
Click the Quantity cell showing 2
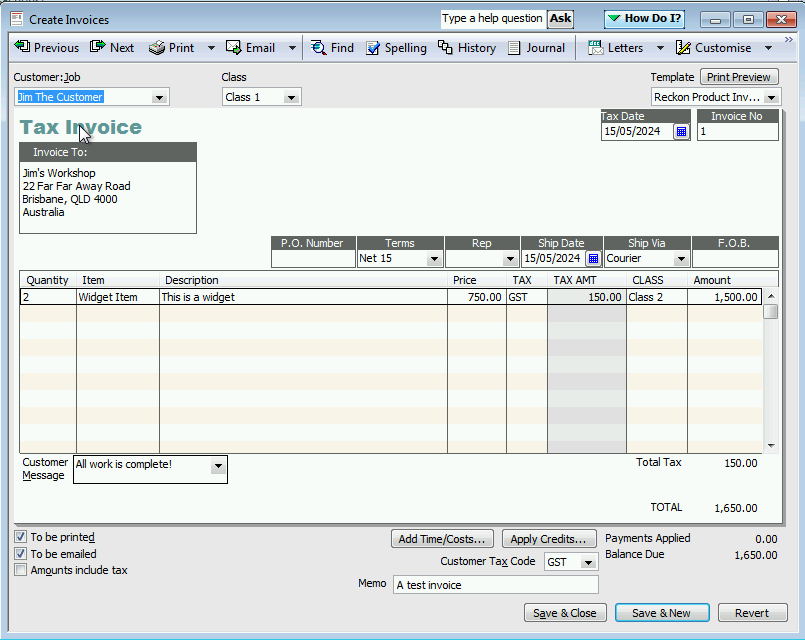coord(49,297)
